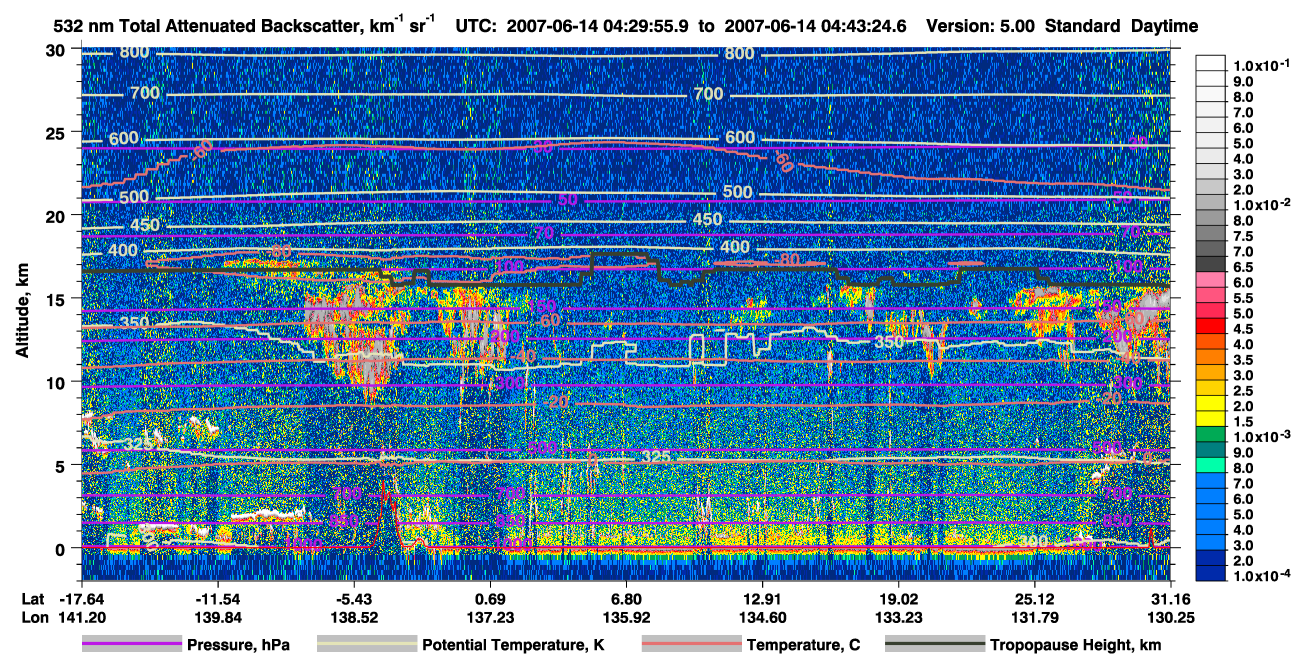
Task: Click latitude value 25.12
Action: pyautogui.click(x=1034, y=598)
